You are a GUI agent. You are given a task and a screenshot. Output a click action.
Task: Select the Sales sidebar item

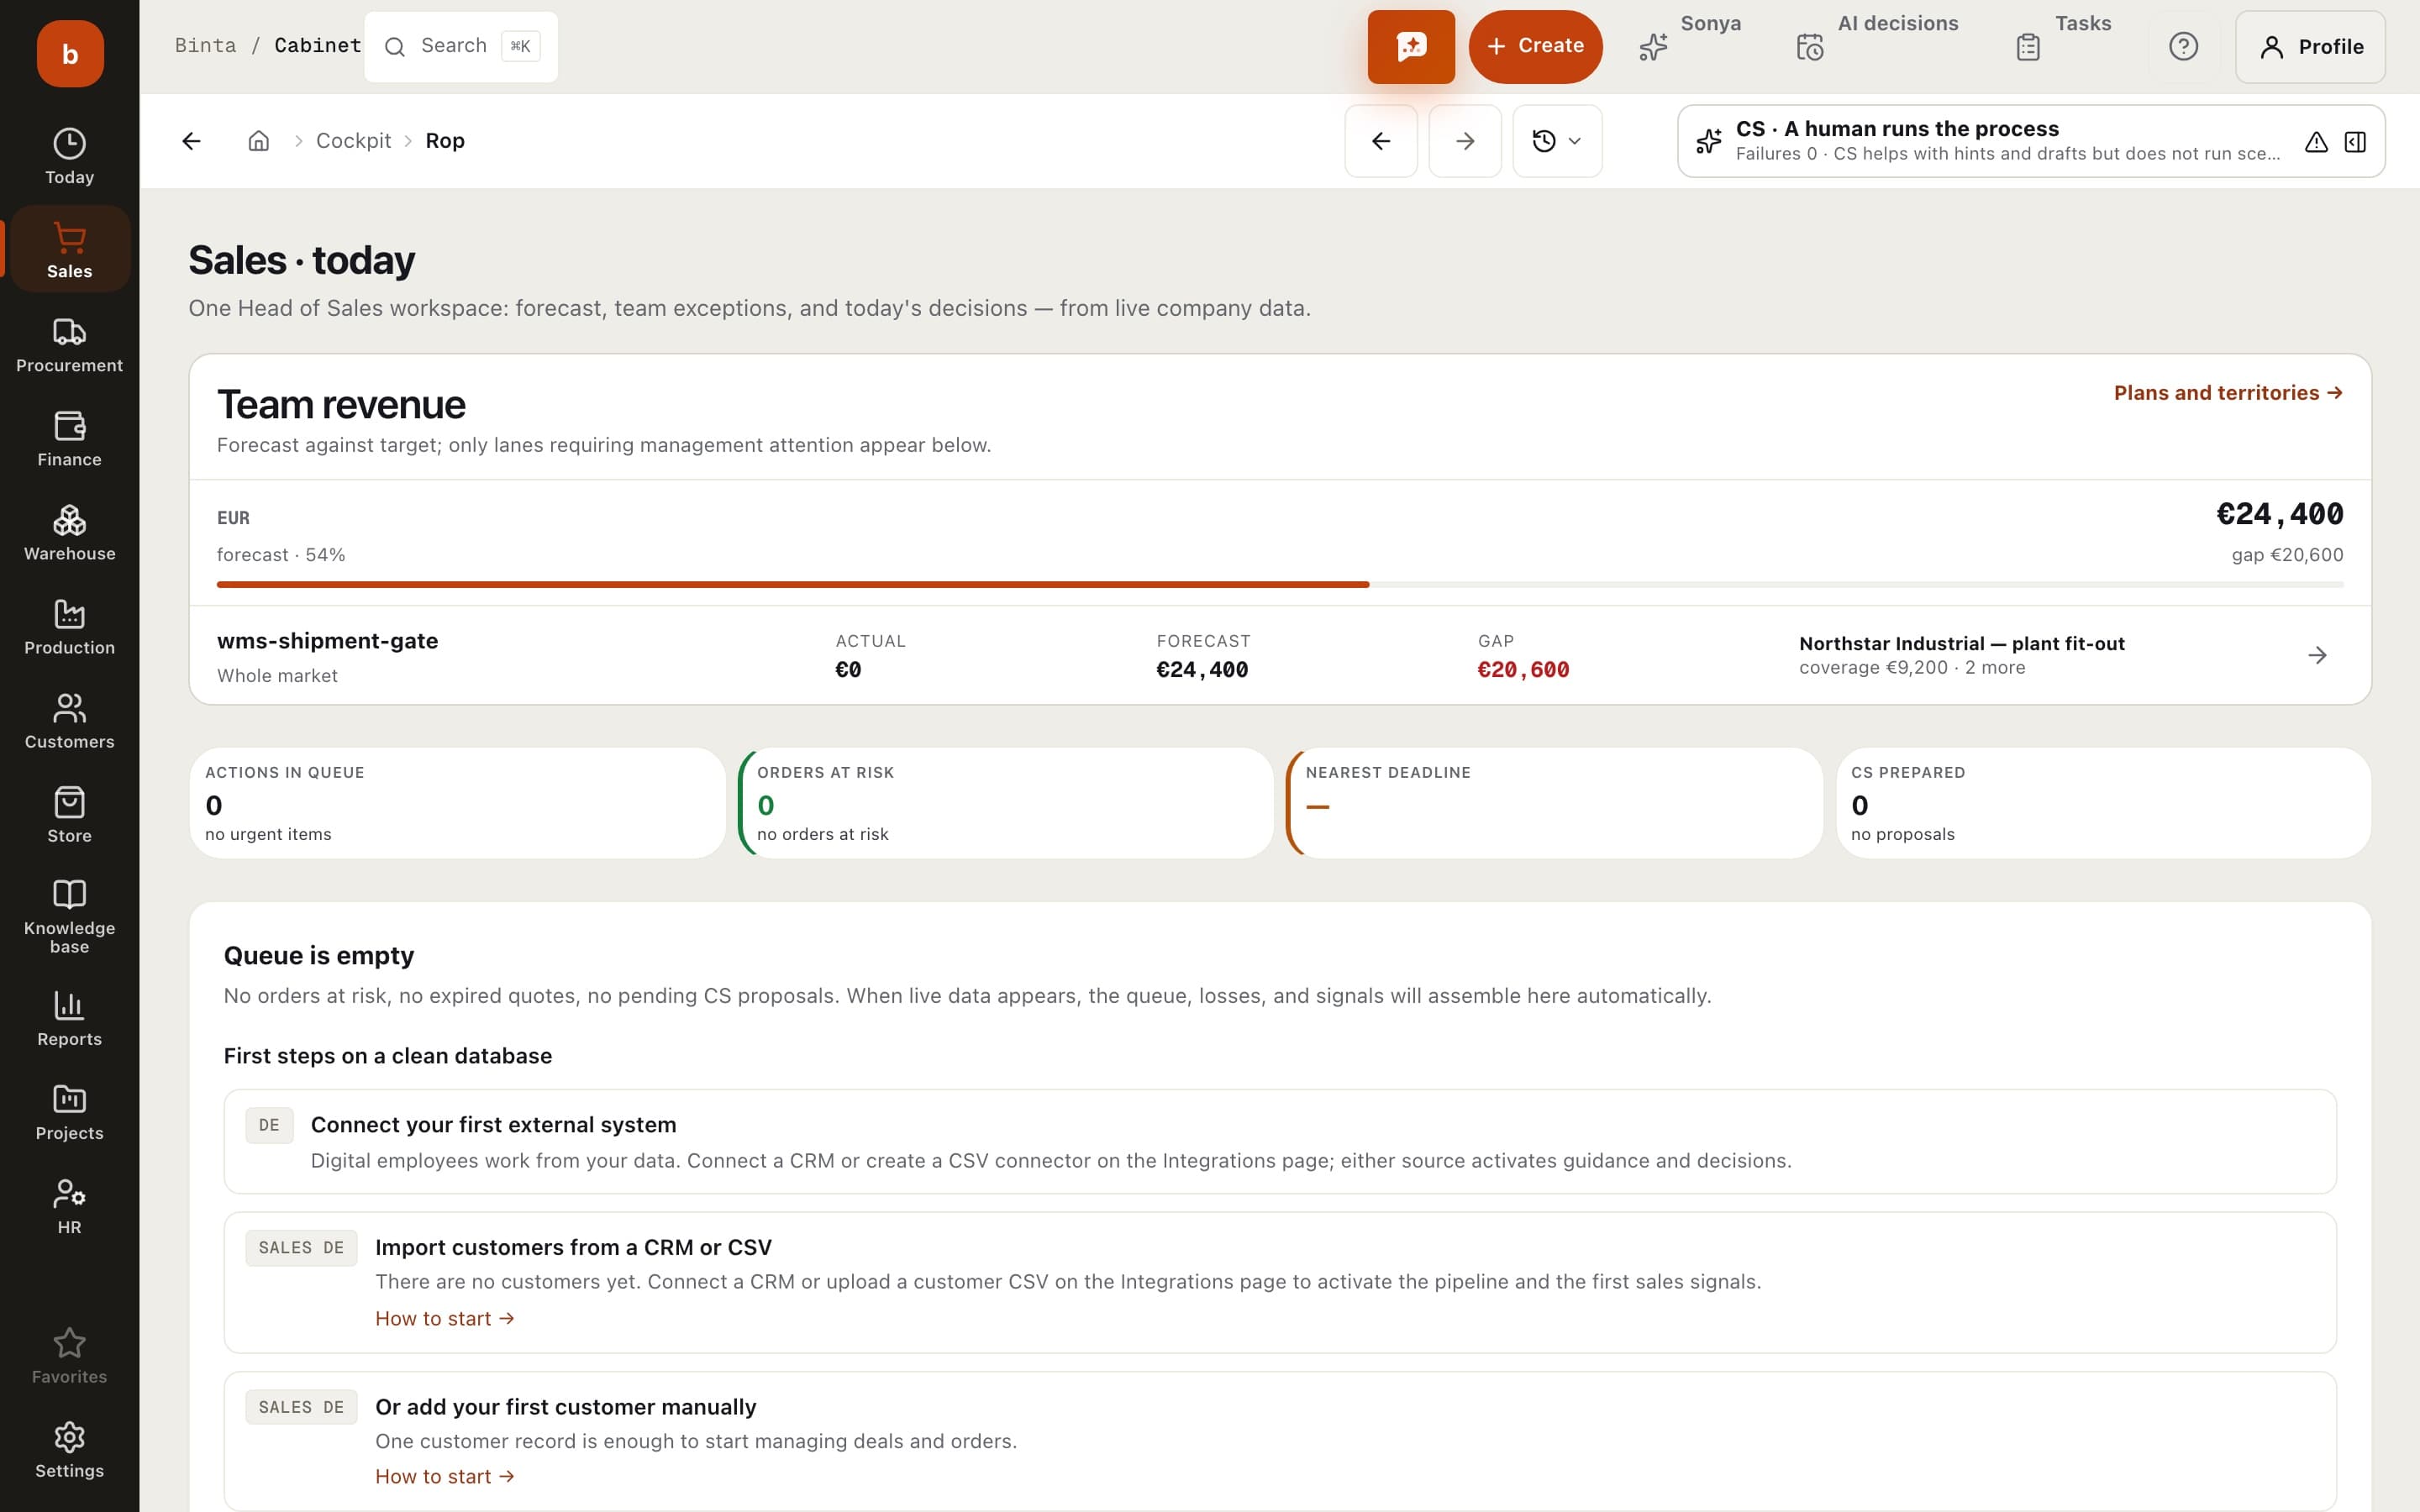(69, 250)
